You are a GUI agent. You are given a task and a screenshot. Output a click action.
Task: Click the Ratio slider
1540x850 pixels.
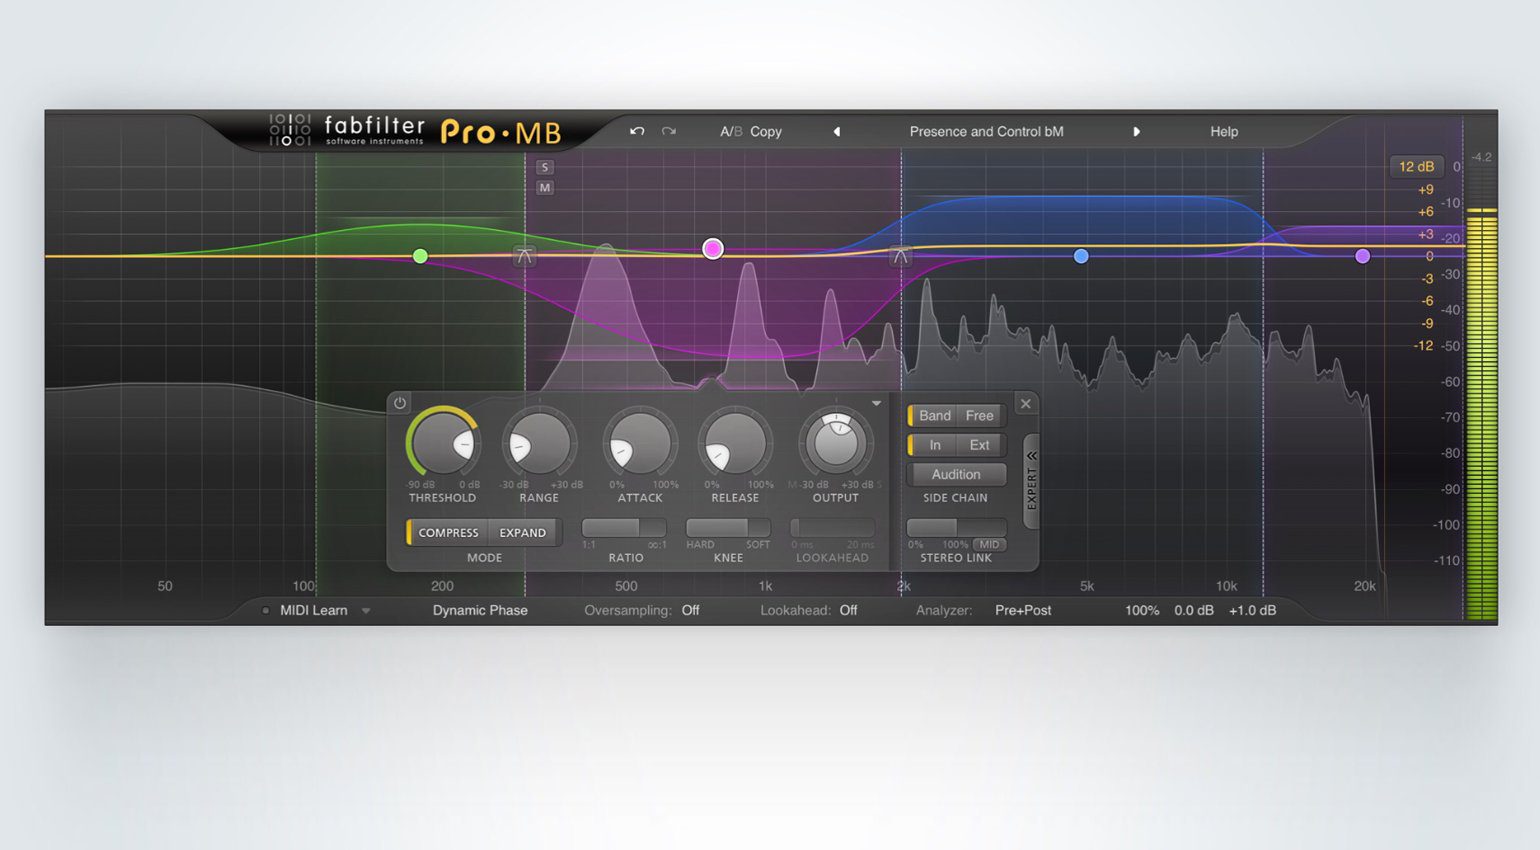624,527
